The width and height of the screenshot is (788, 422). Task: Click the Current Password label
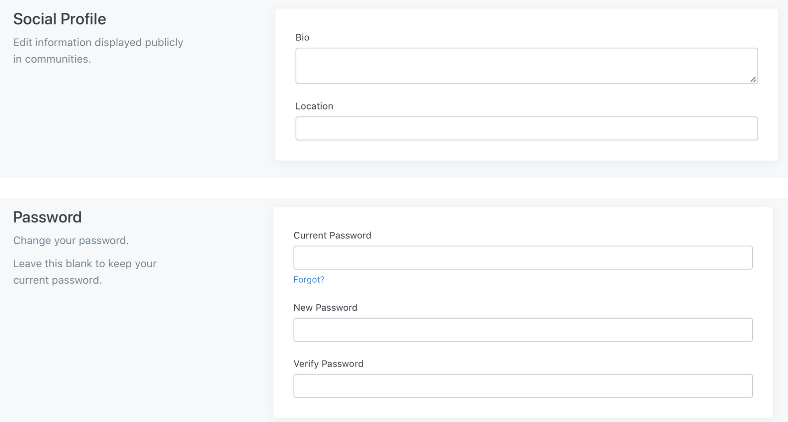coord(332,236)
